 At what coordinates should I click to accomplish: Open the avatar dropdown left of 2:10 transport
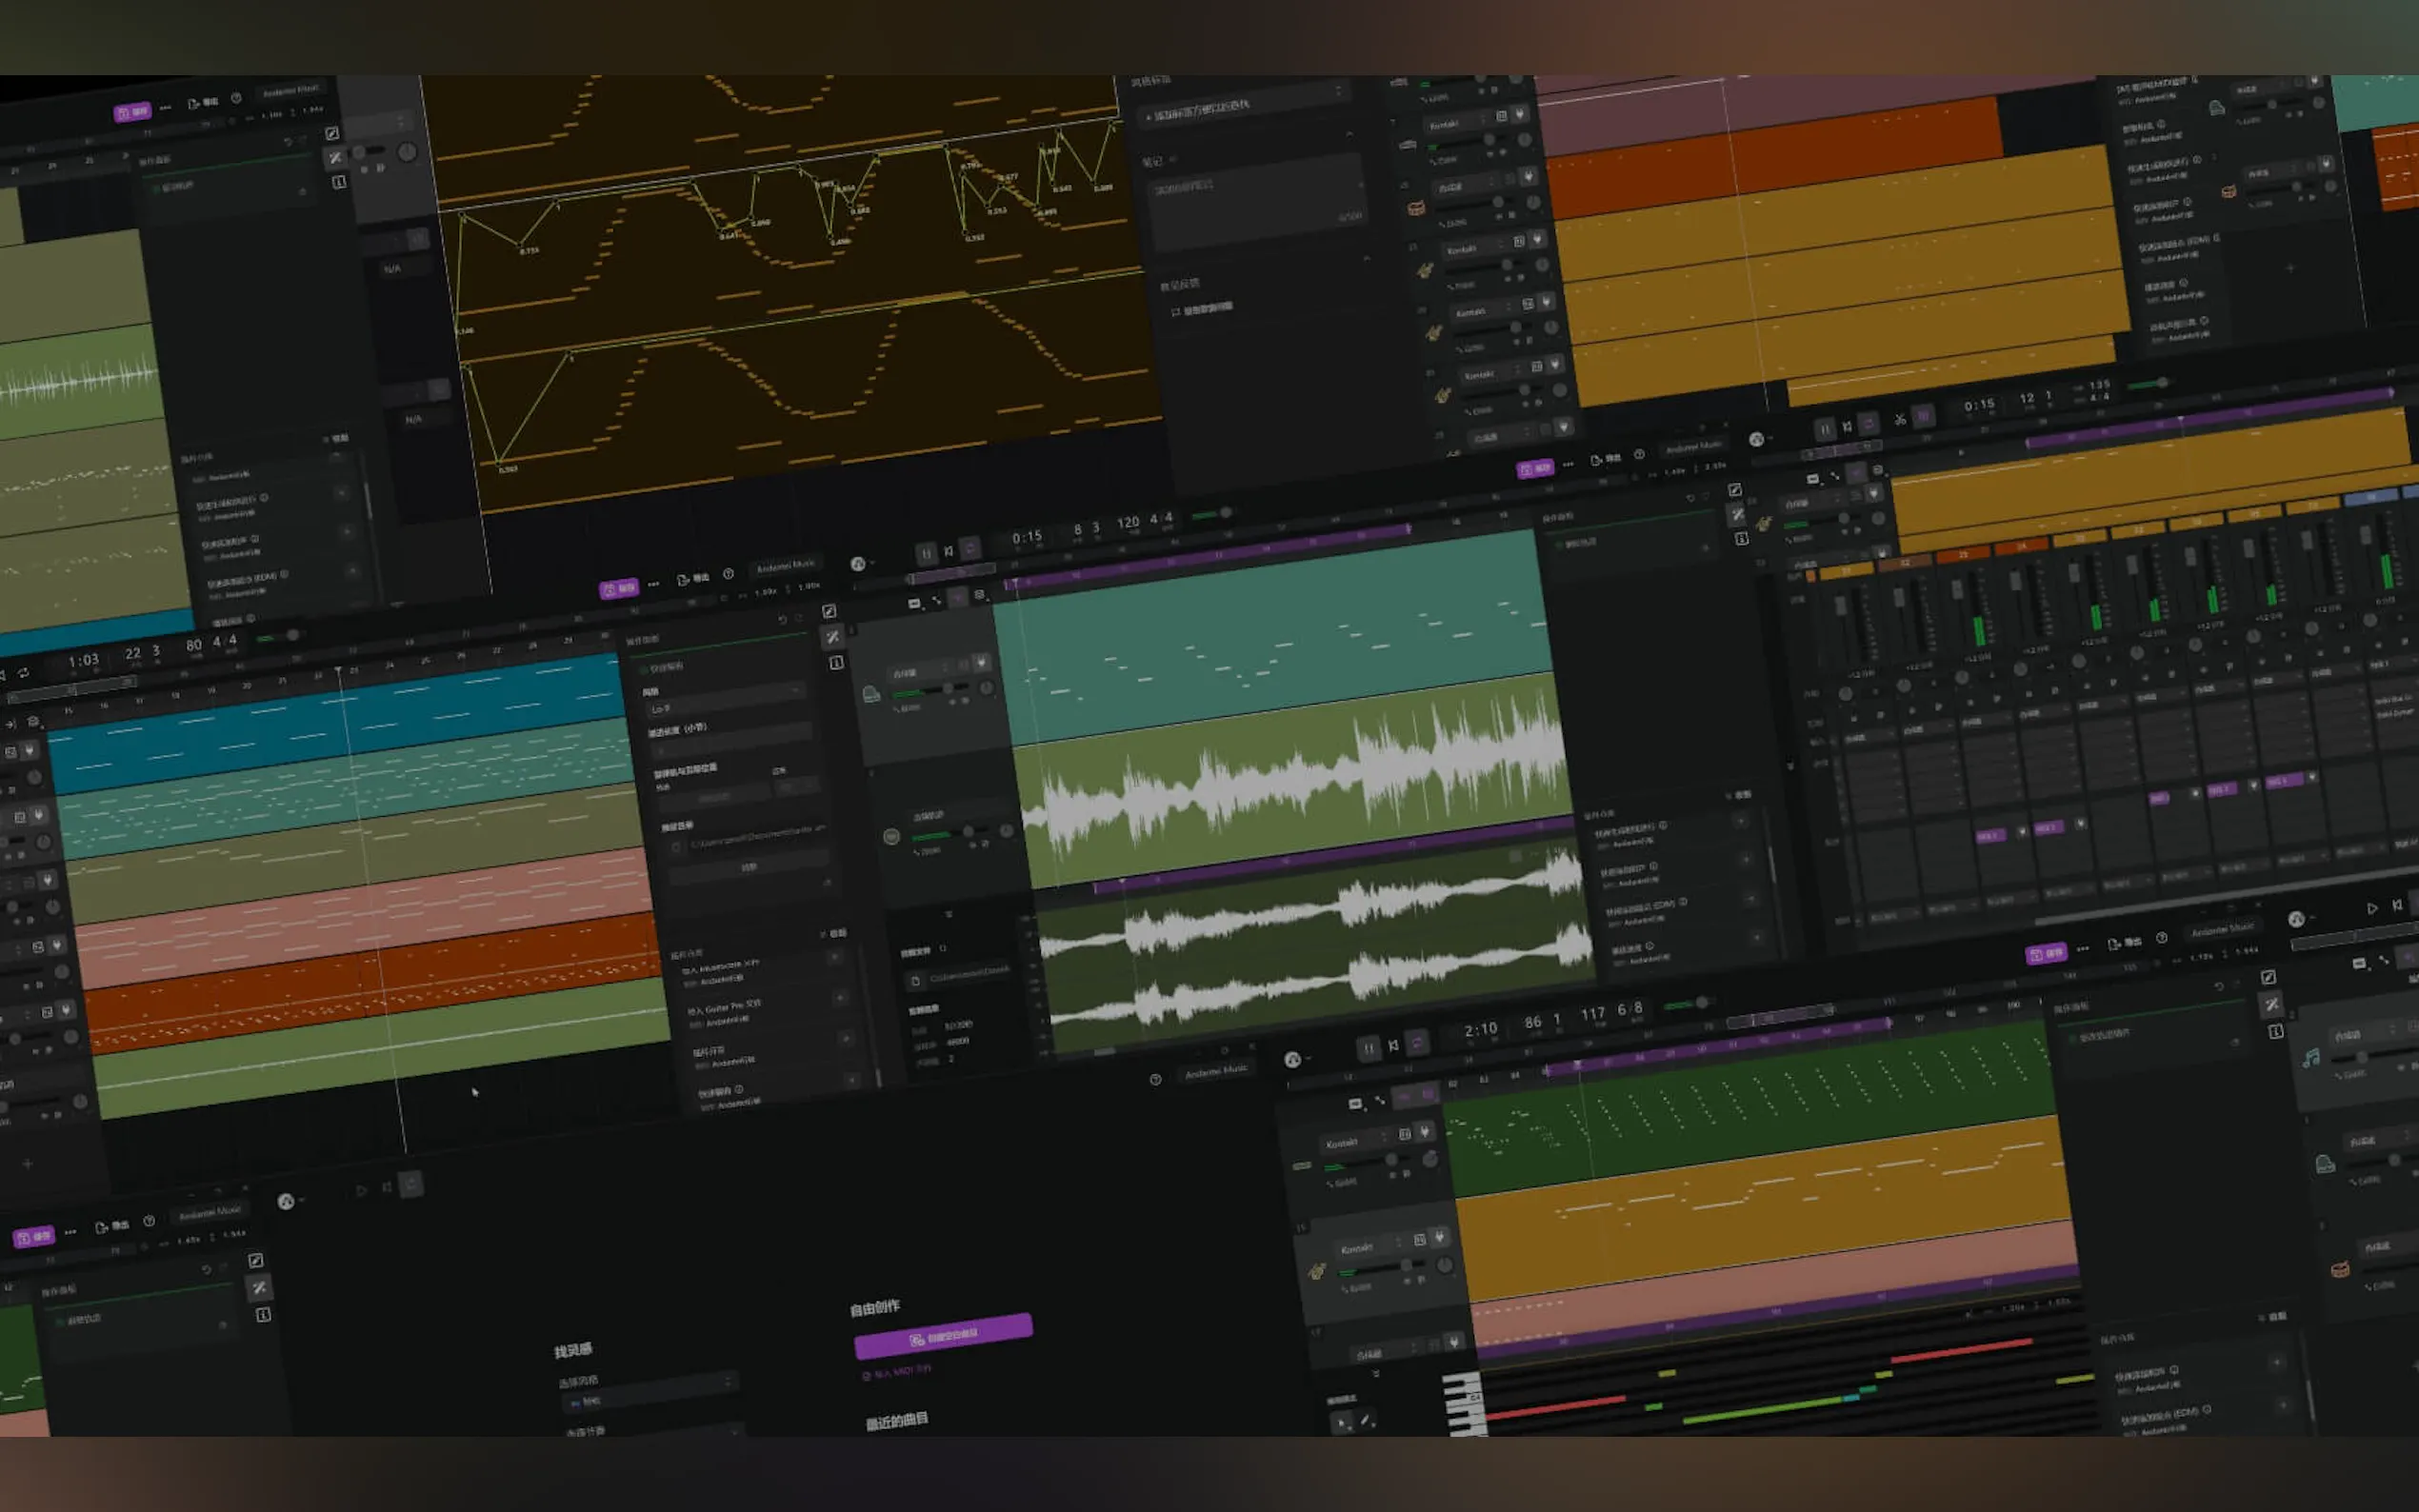[1295, 1059]
